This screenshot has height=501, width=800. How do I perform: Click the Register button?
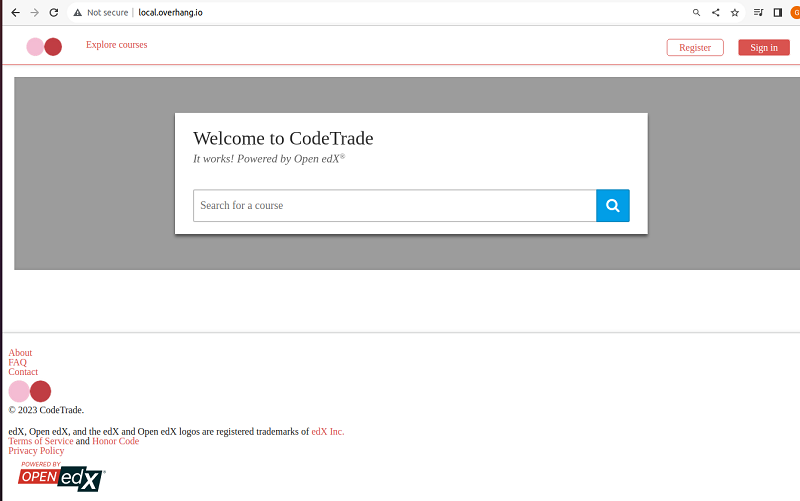[695, 47]
